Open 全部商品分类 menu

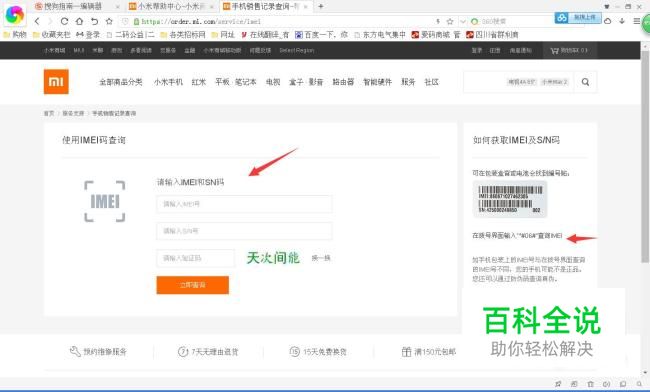pos(121,82)
